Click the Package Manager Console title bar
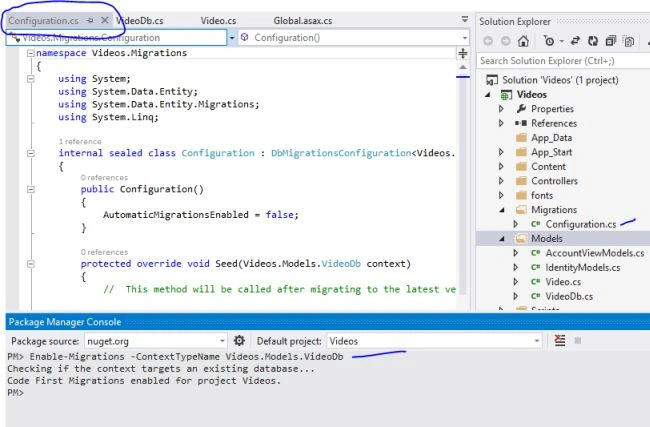This screenshot has height=427, width=650. pos(327,322)
